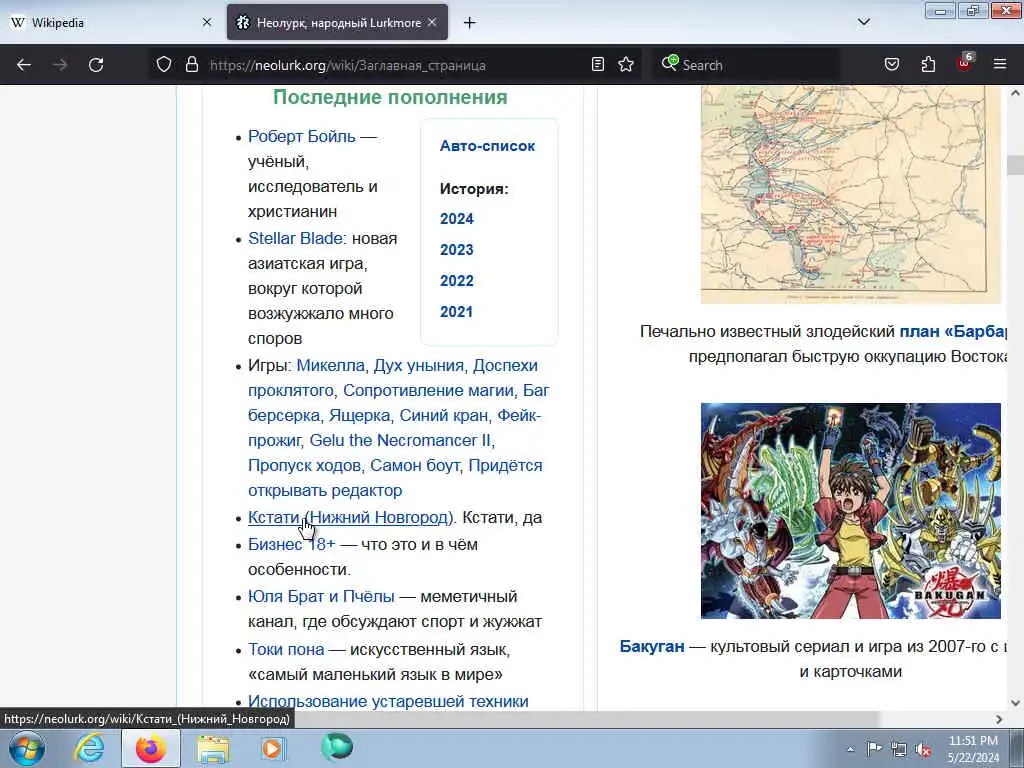Open the Синий кран link
Viewport: 1024px width, 768px height.
443,415
